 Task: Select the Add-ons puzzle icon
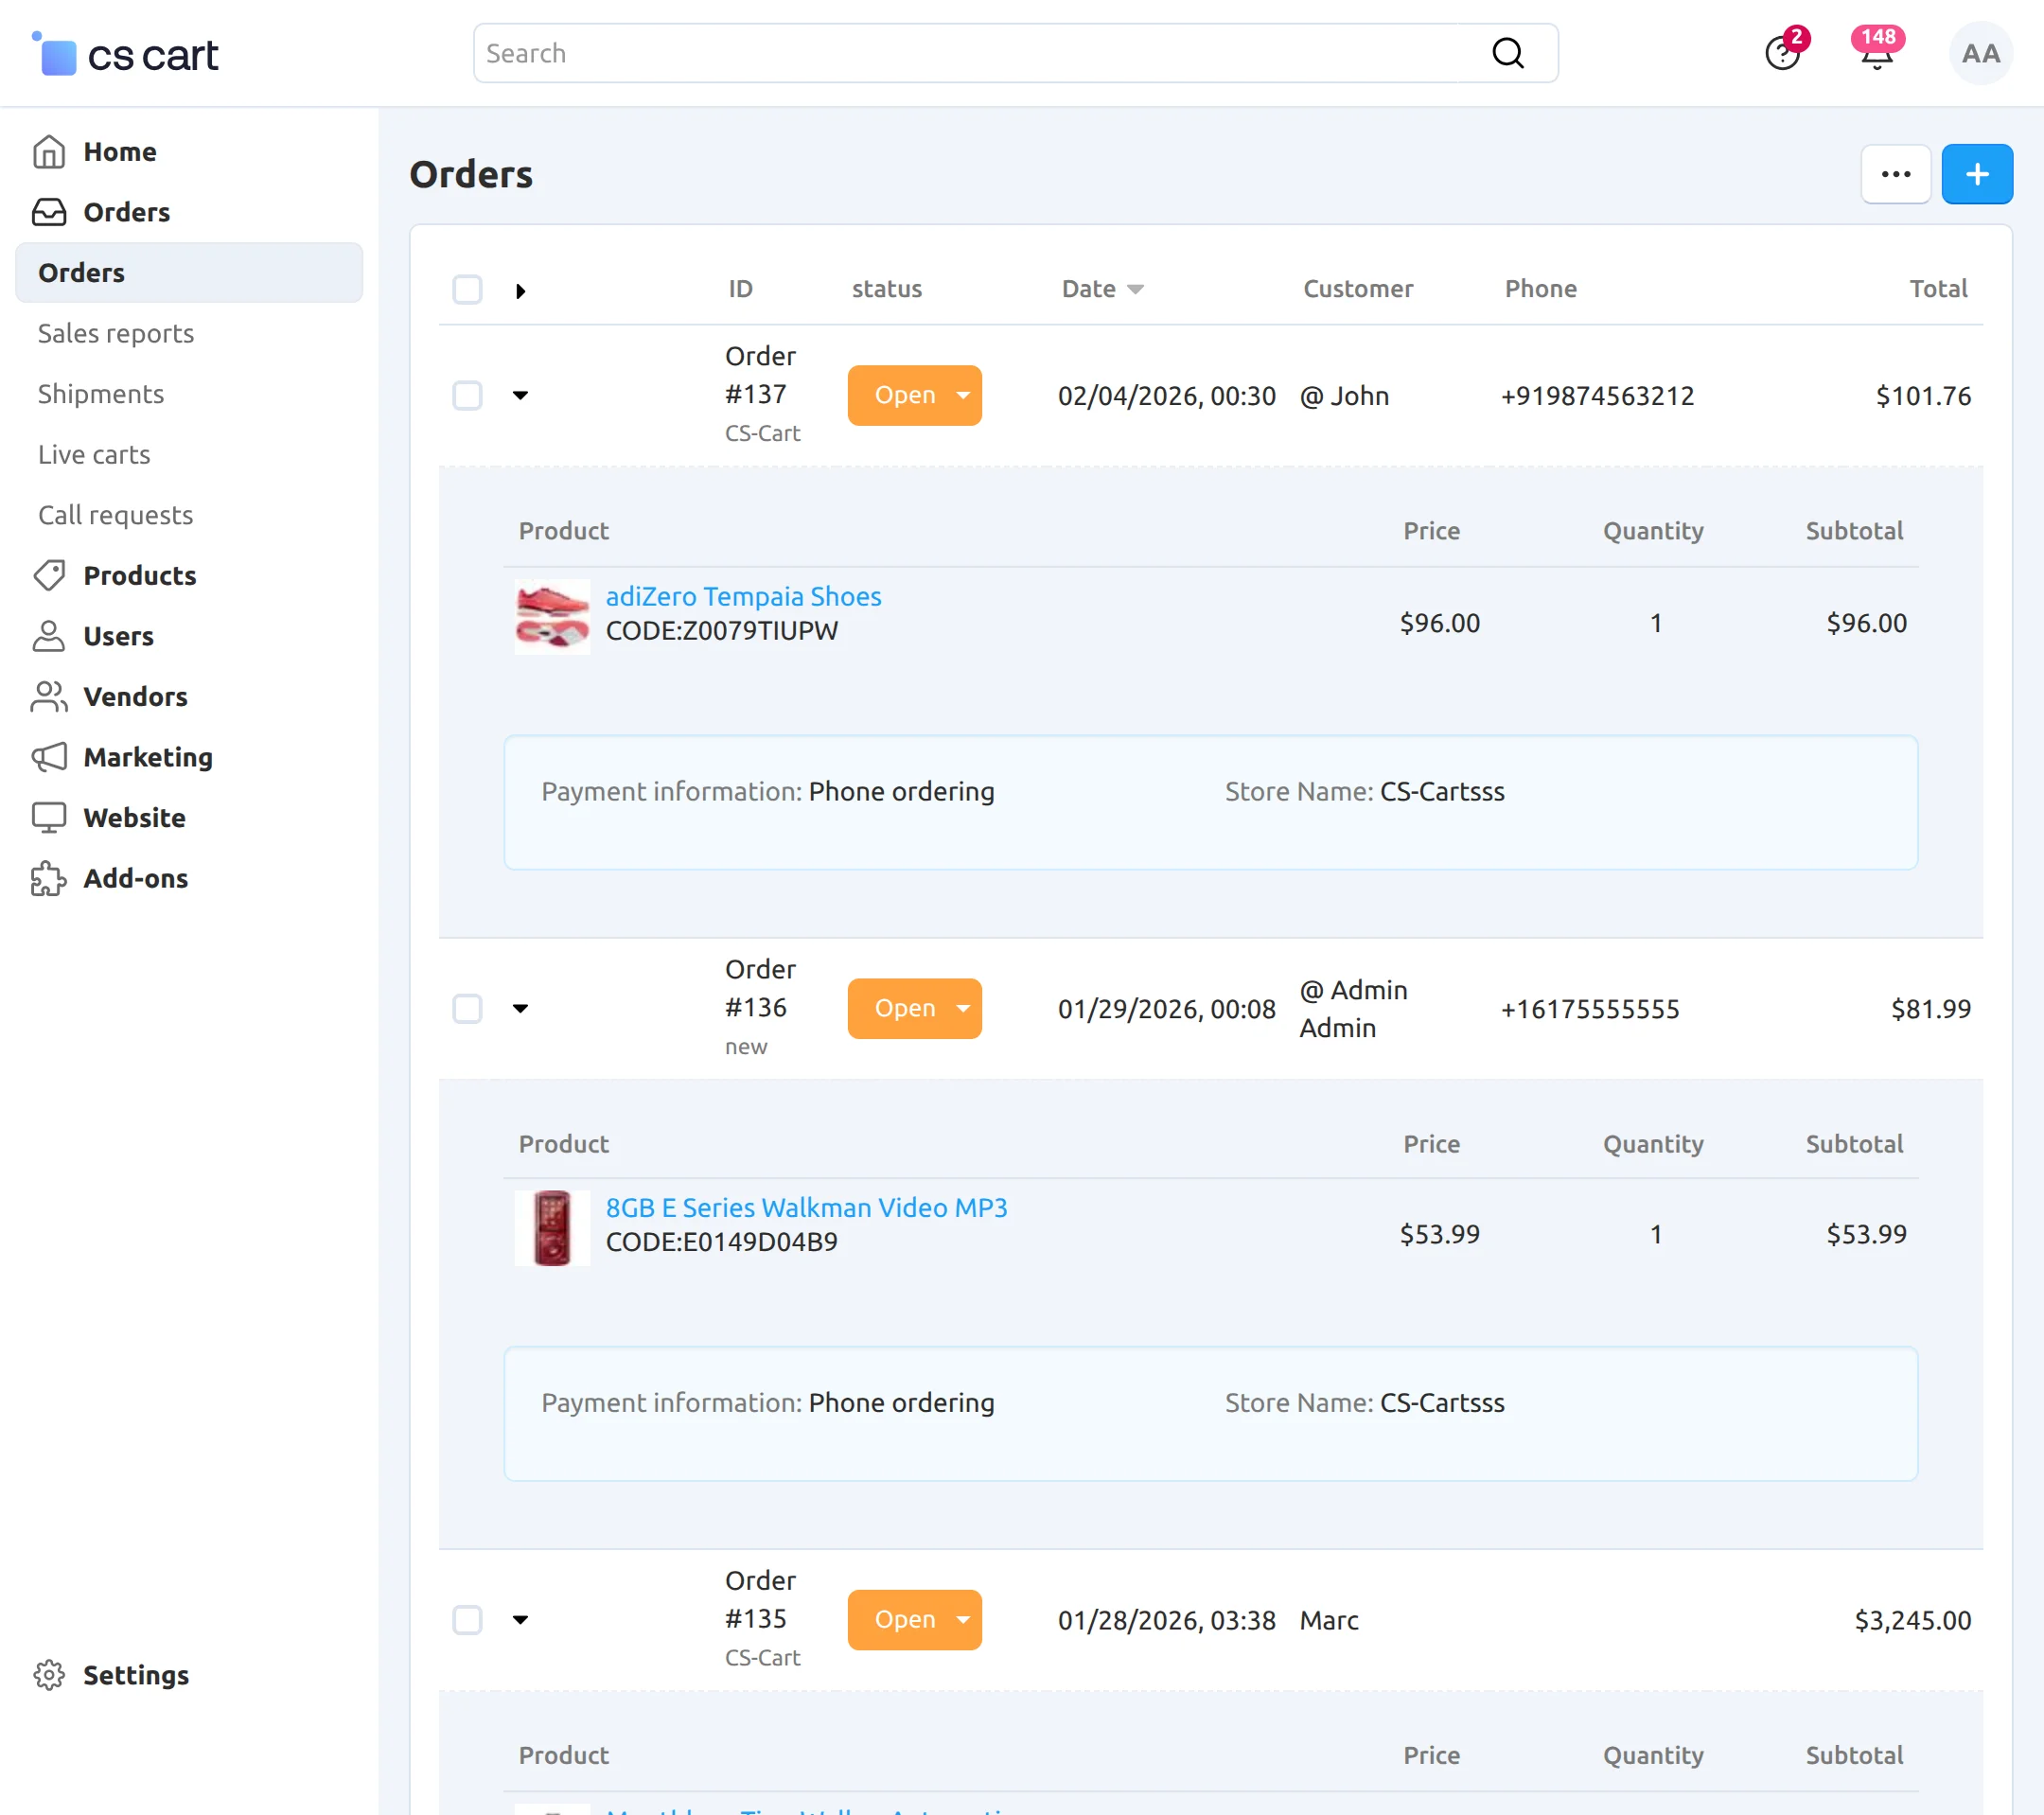pos(50,879)
